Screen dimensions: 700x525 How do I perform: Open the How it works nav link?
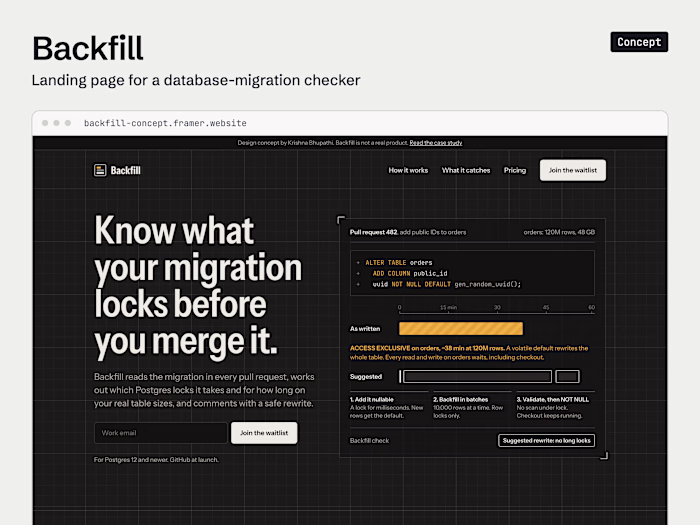408,170
